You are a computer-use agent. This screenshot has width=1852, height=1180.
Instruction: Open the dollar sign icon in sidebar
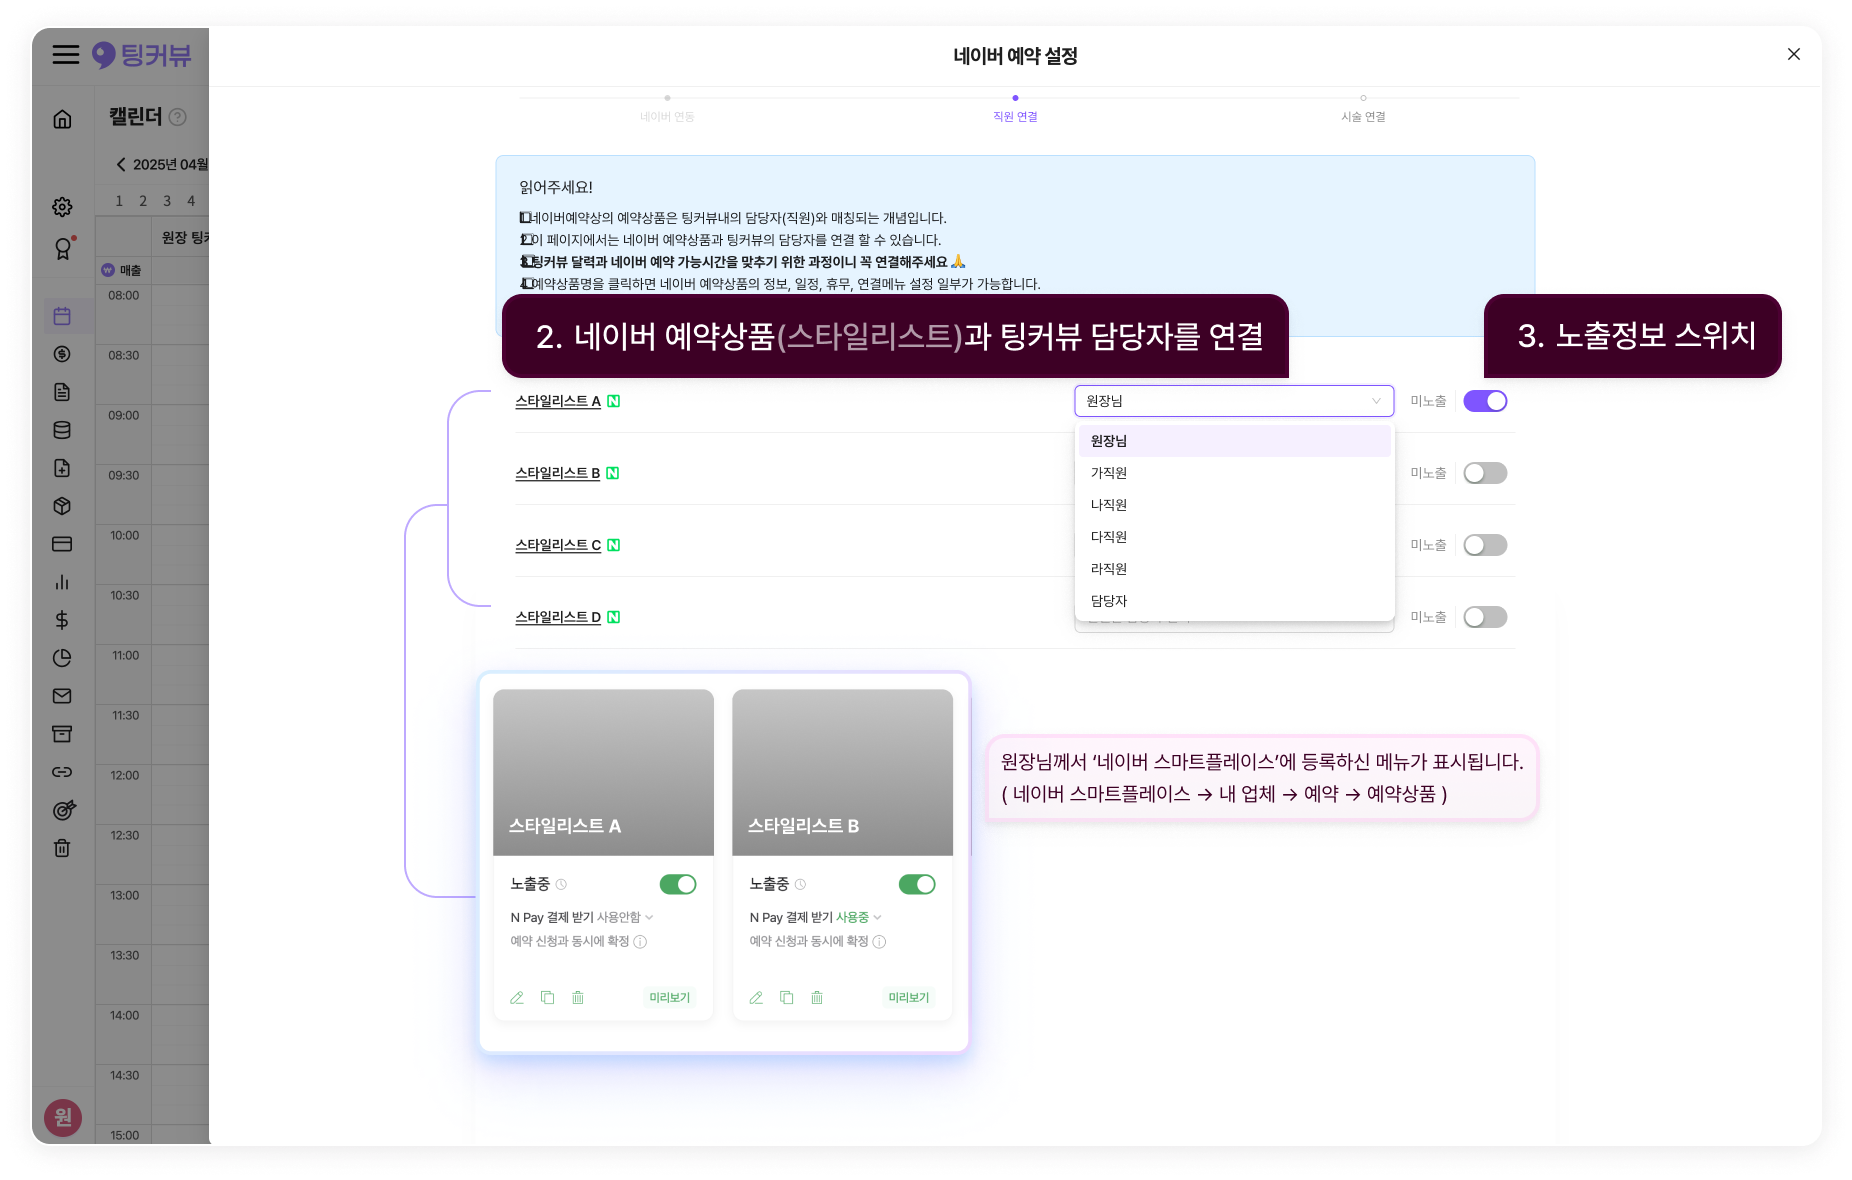[62, 620]
